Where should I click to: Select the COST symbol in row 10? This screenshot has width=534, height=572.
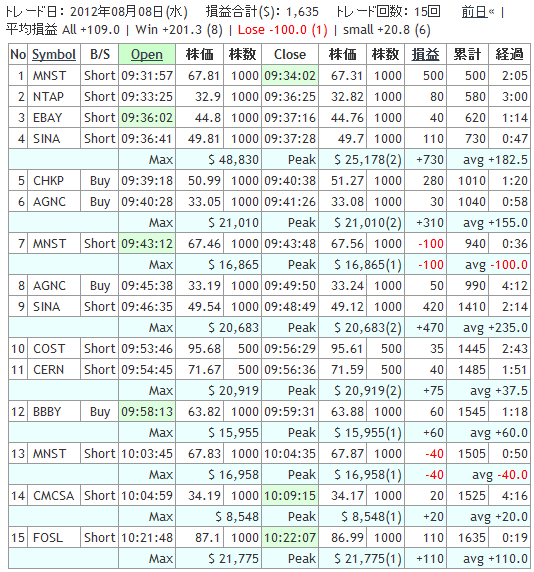[49, 348]
